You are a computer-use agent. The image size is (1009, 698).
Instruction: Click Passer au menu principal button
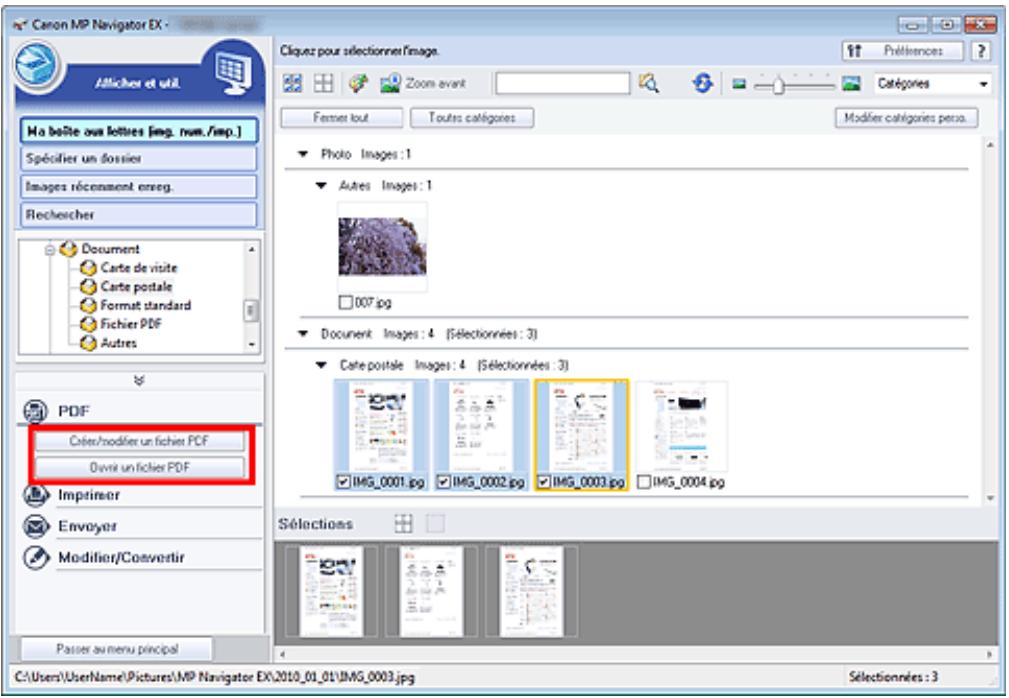(116, 649)
